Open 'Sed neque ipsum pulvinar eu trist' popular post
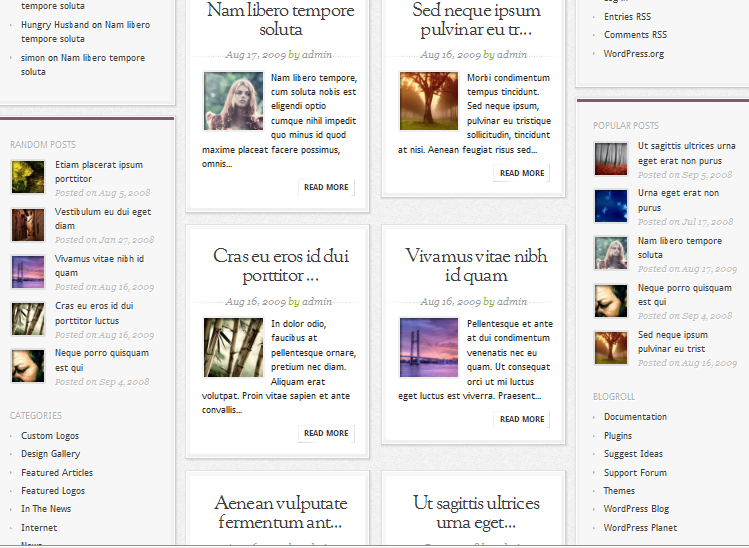Image resolution: width=749 pixels, height=548 pixels. (673, 342)
